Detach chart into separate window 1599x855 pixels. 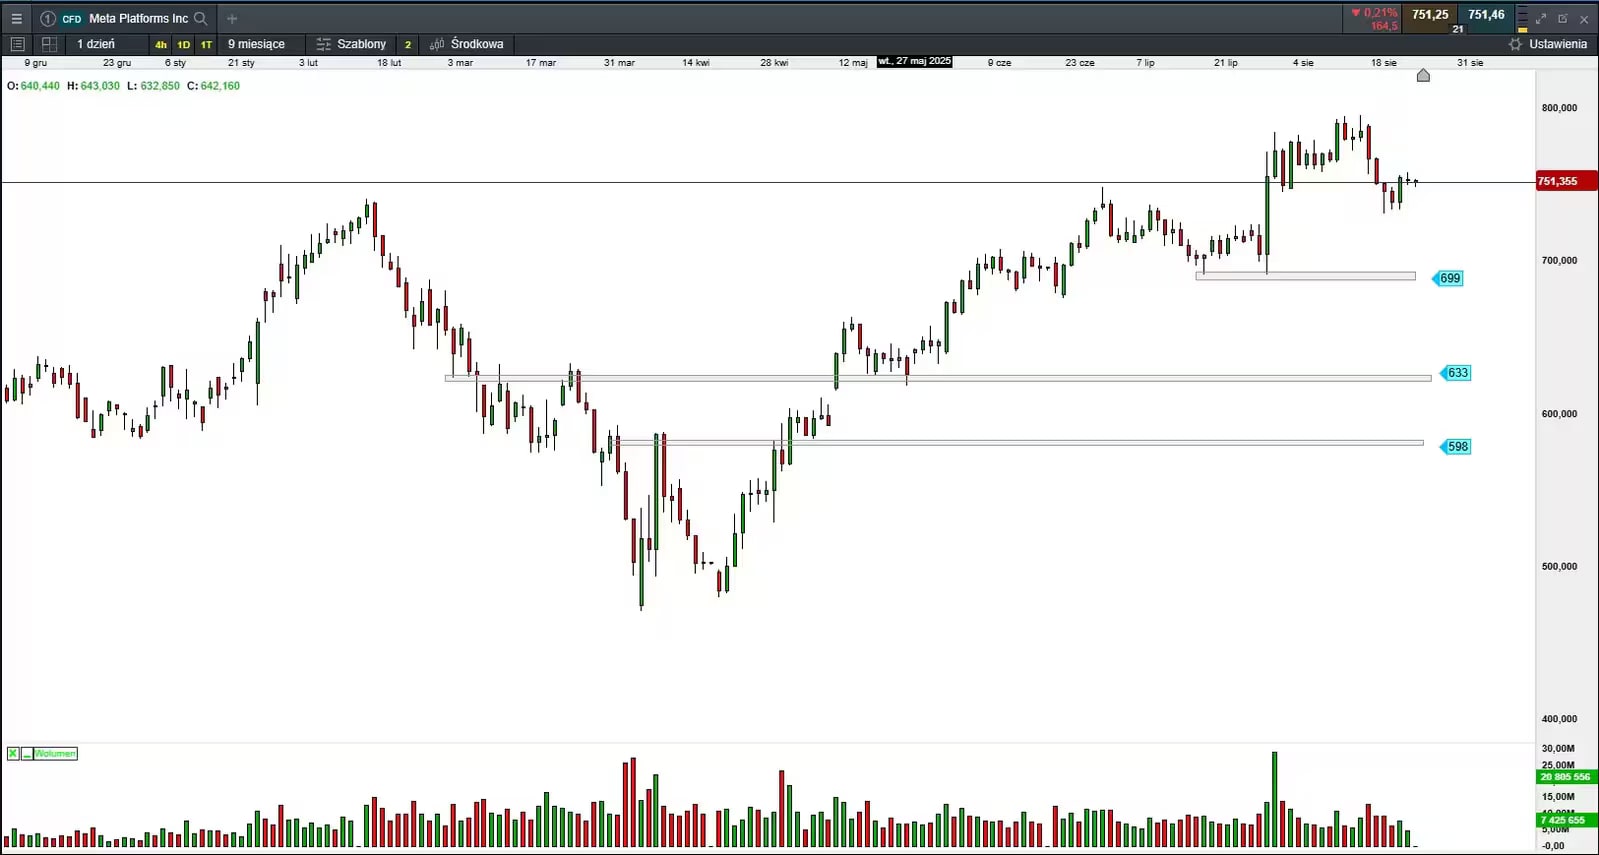click(x=1563, y=18)
